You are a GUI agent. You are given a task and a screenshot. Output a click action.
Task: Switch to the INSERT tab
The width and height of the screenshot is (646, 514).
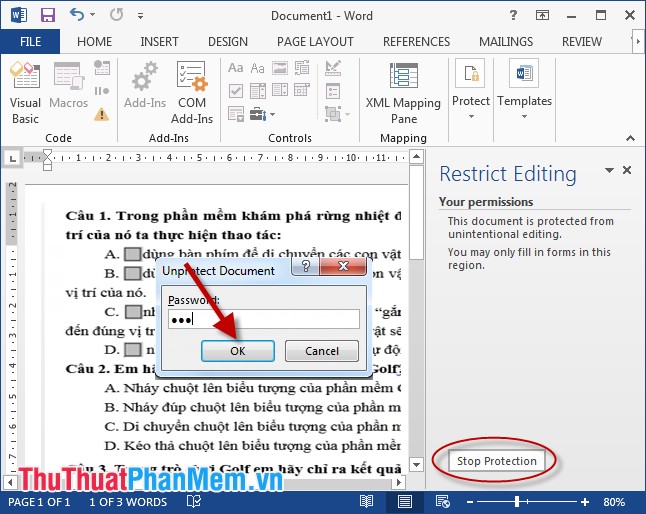point(159,42)
